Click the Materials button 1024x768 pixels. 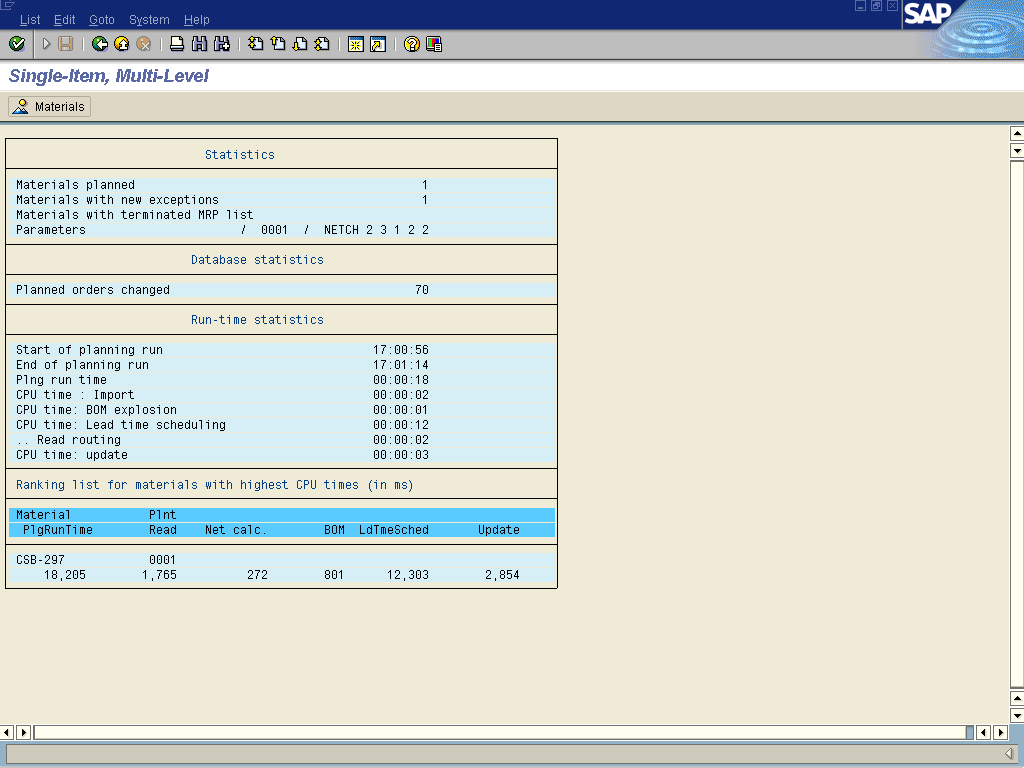tap(50, 106)
